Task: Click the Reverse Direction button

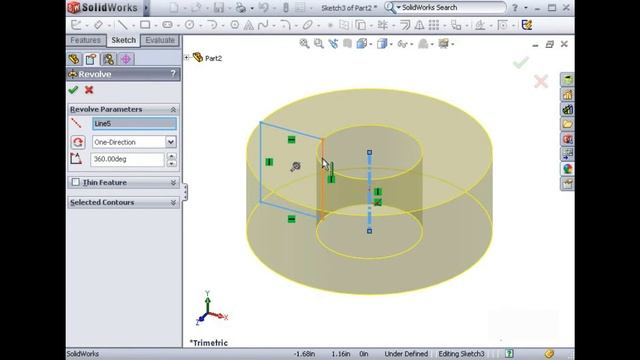Action: tap(78, 142)
